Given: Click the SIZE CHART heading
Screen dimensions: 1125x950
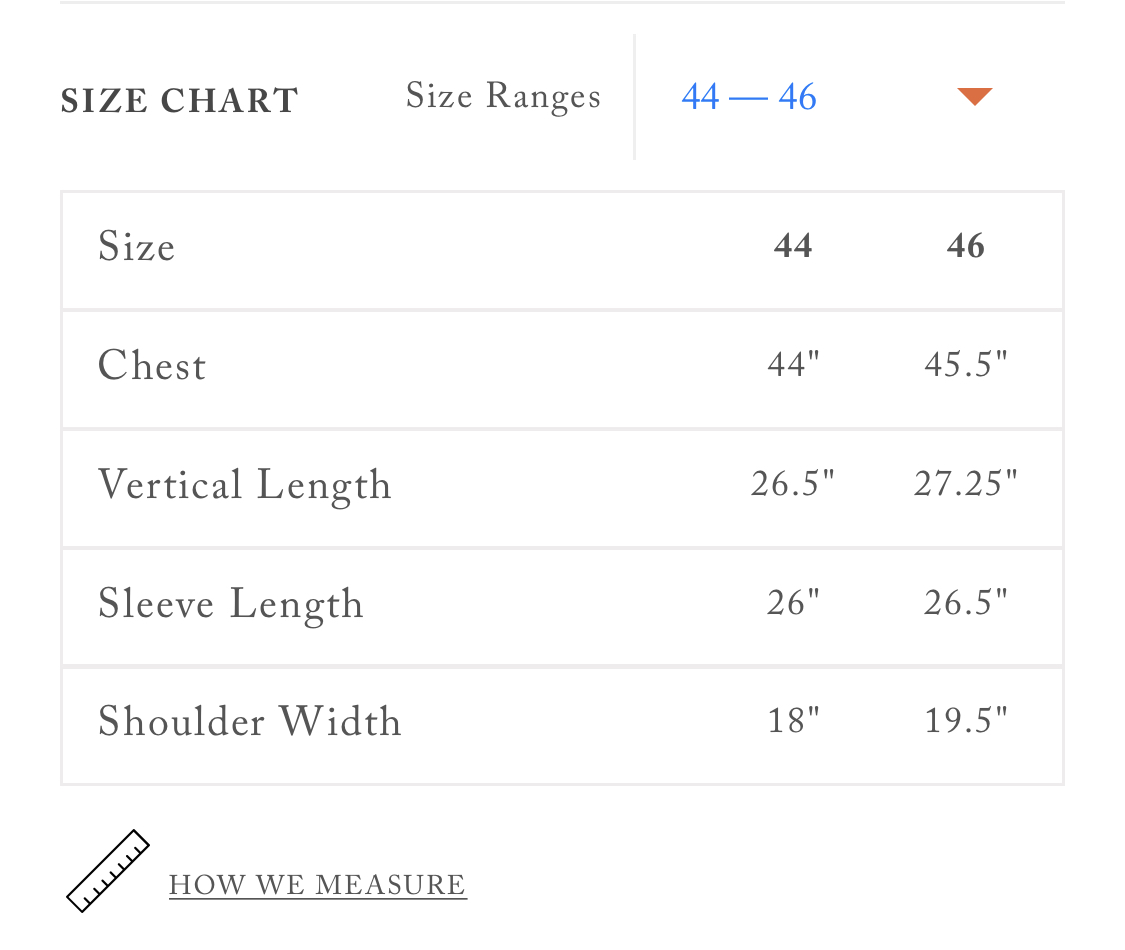Looking at the screenshot, I should 179,100.
